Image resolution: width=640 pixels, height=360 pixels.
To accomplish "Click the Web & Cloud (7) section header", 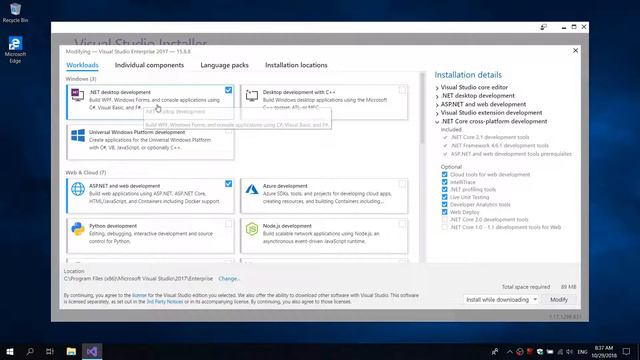I will click(x=86, y=173).
